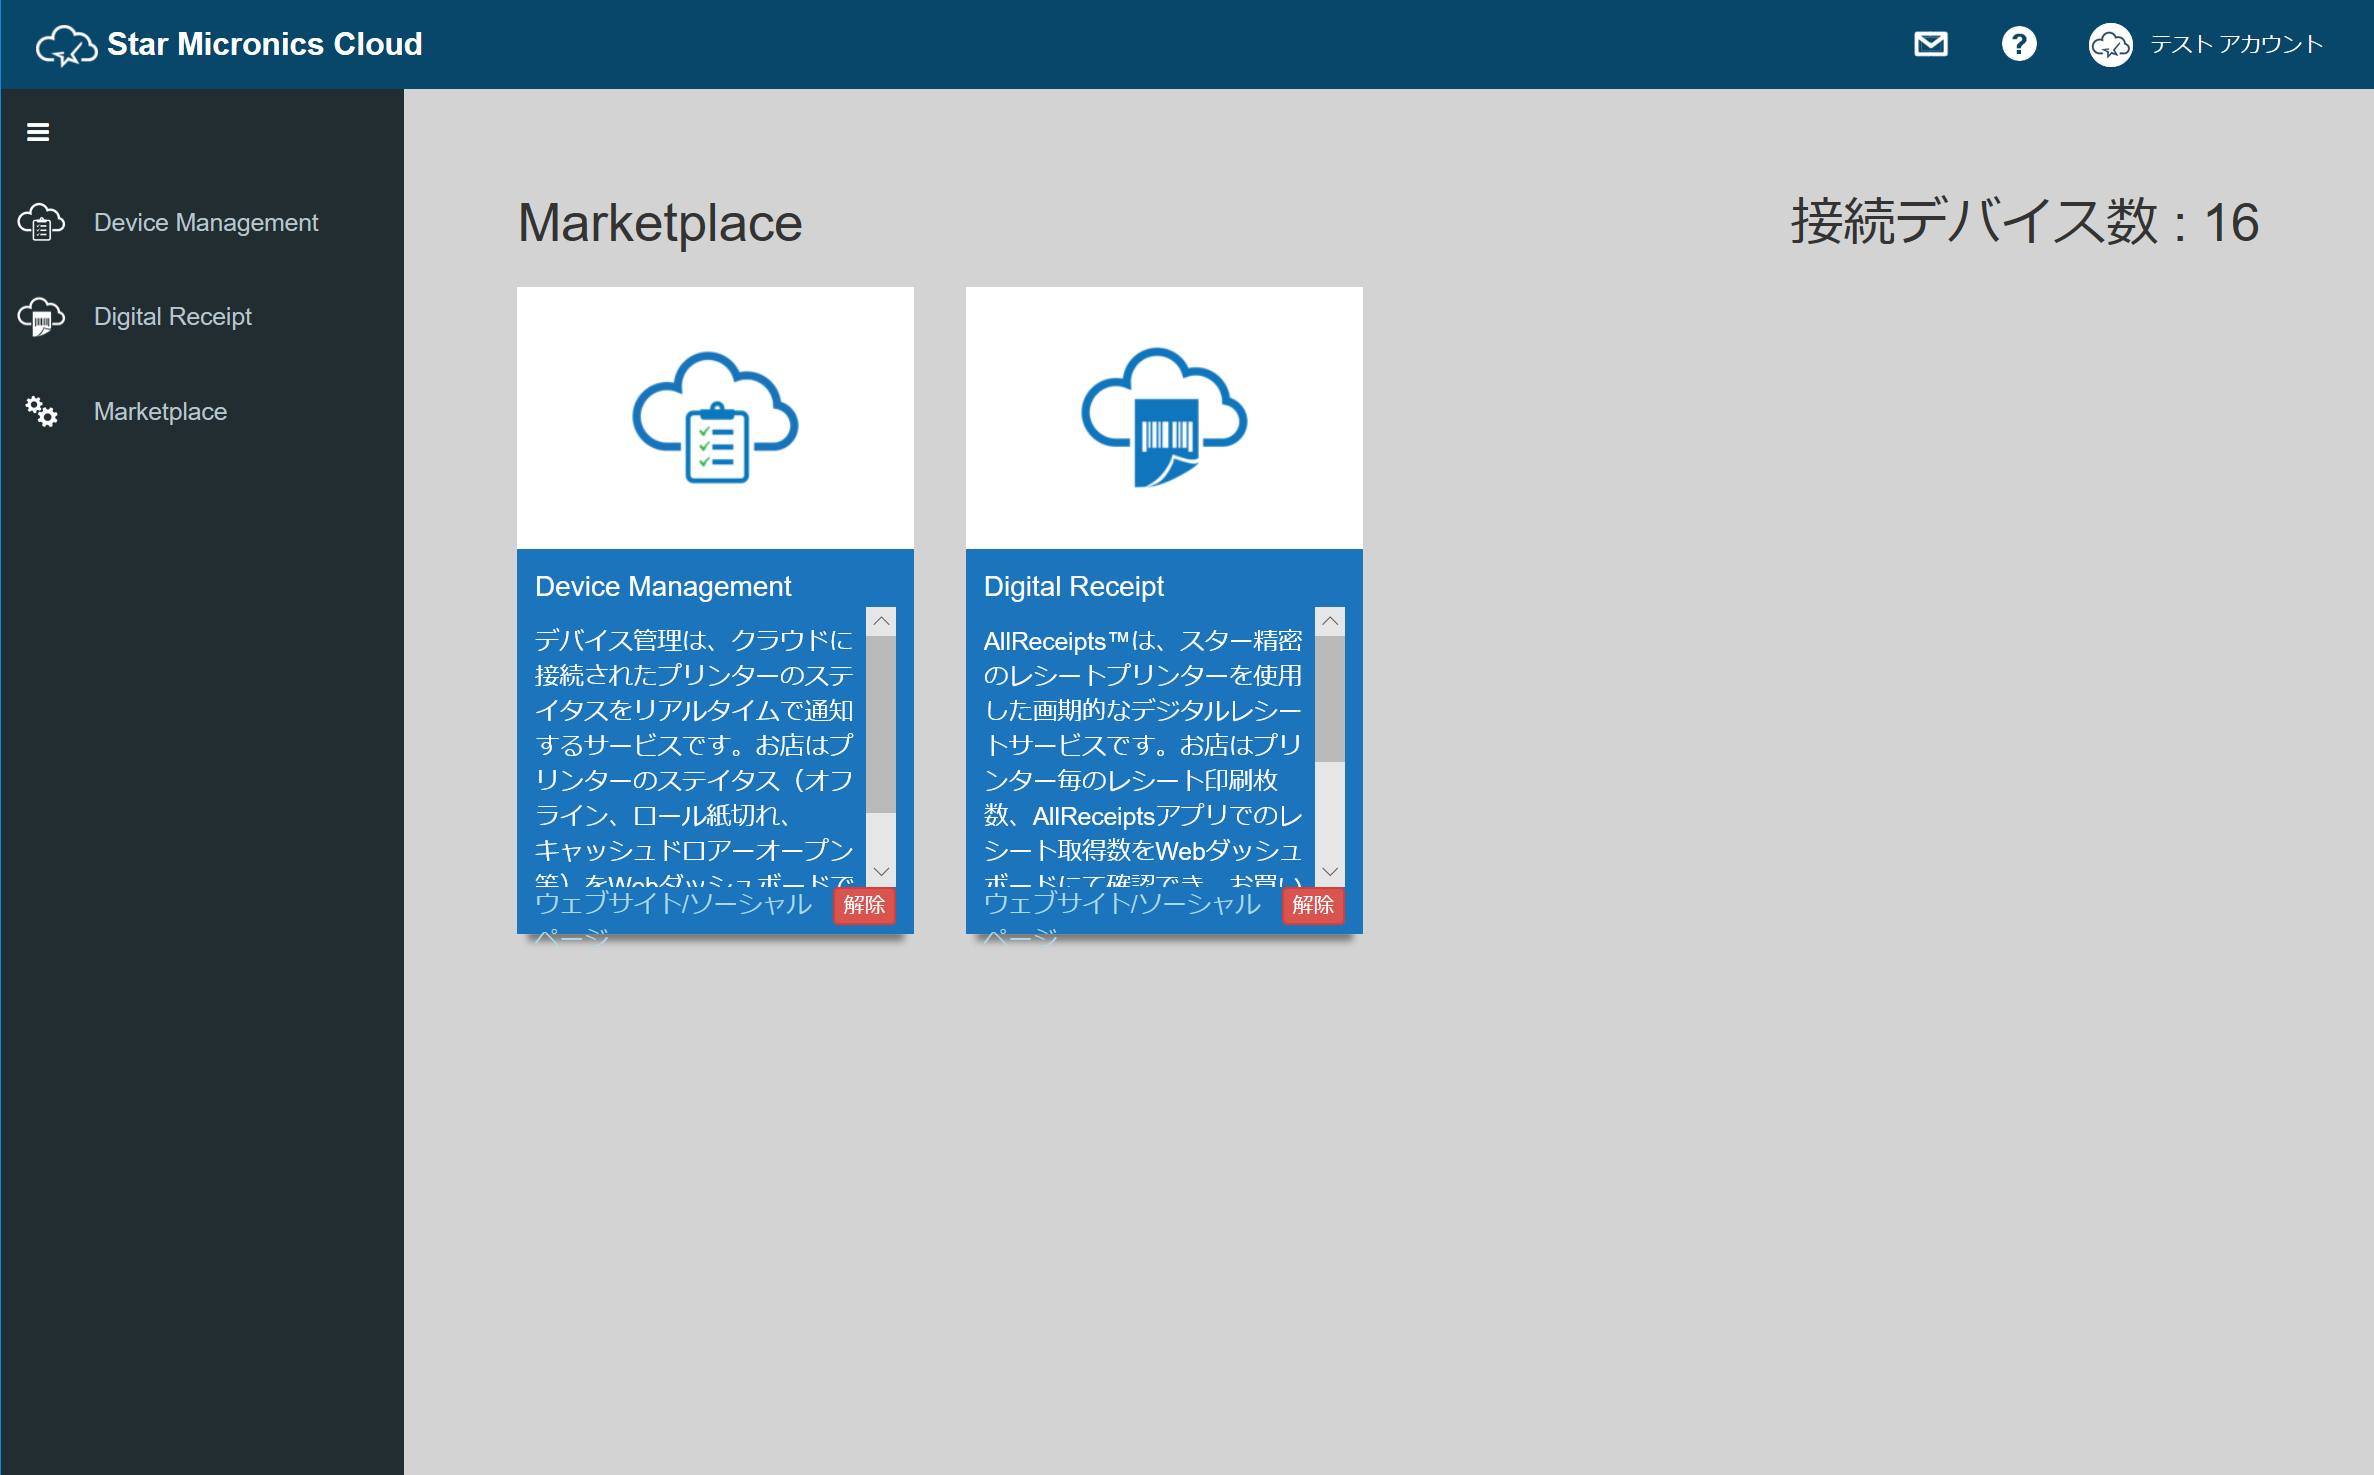Click the Device Management card cloud clipboard image
Image resolution: width=2374 pixels, height=1475 pixels.
coord(715,417)
